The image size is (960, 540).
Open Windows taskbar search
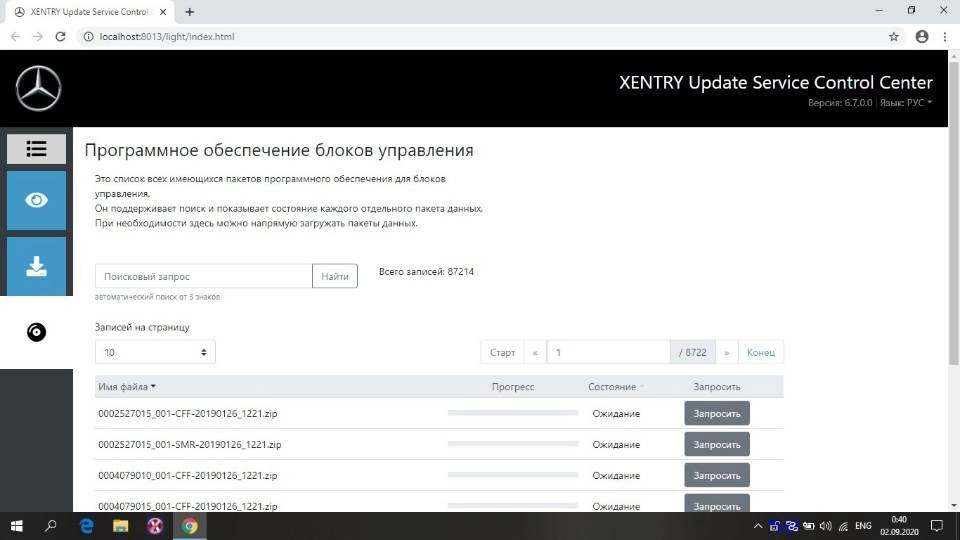51,526
